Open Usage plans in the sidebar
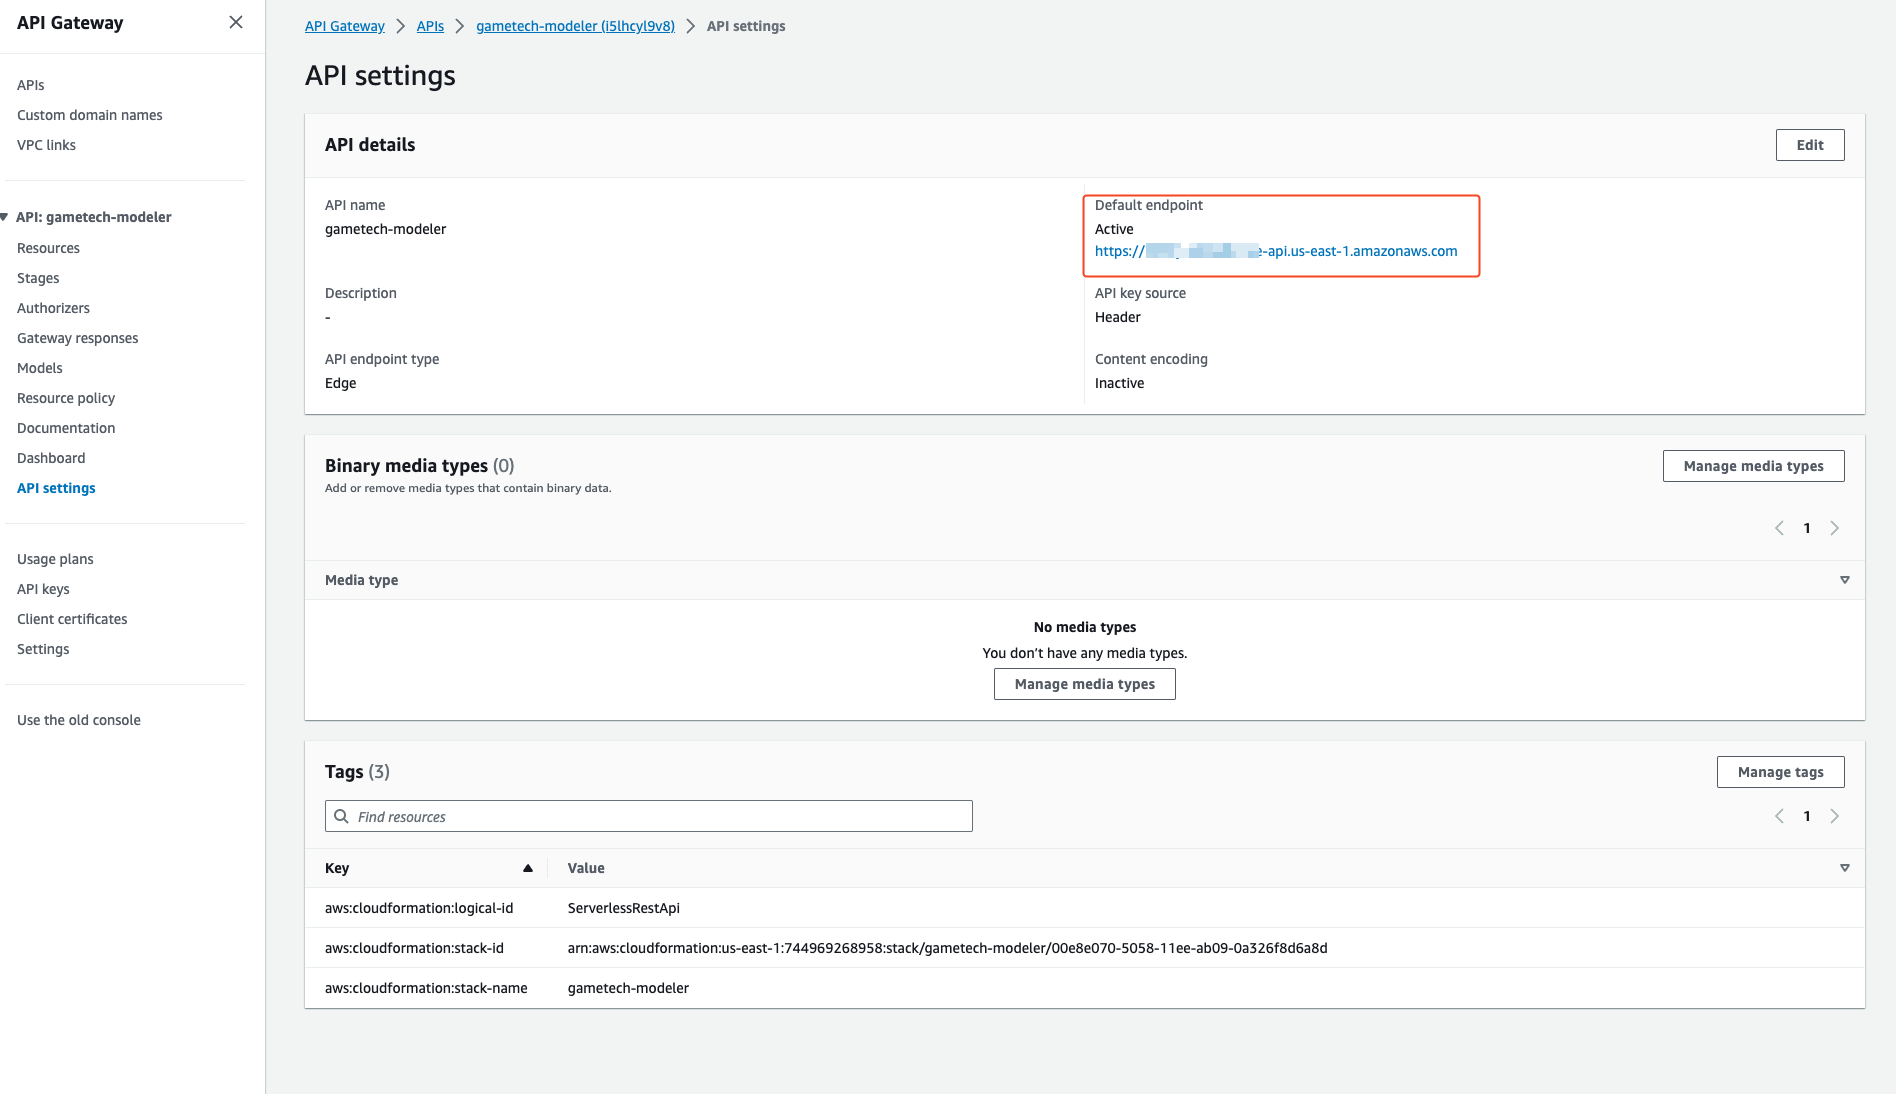Viewport: 1896px width, 1094px height. click(55, 559)
